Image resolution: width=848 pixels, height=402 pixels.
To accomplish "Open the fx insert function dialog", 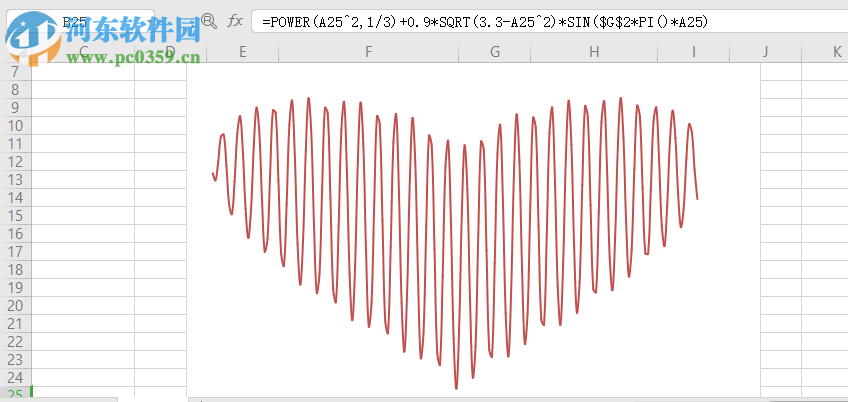I will click(x=235, y=21).
